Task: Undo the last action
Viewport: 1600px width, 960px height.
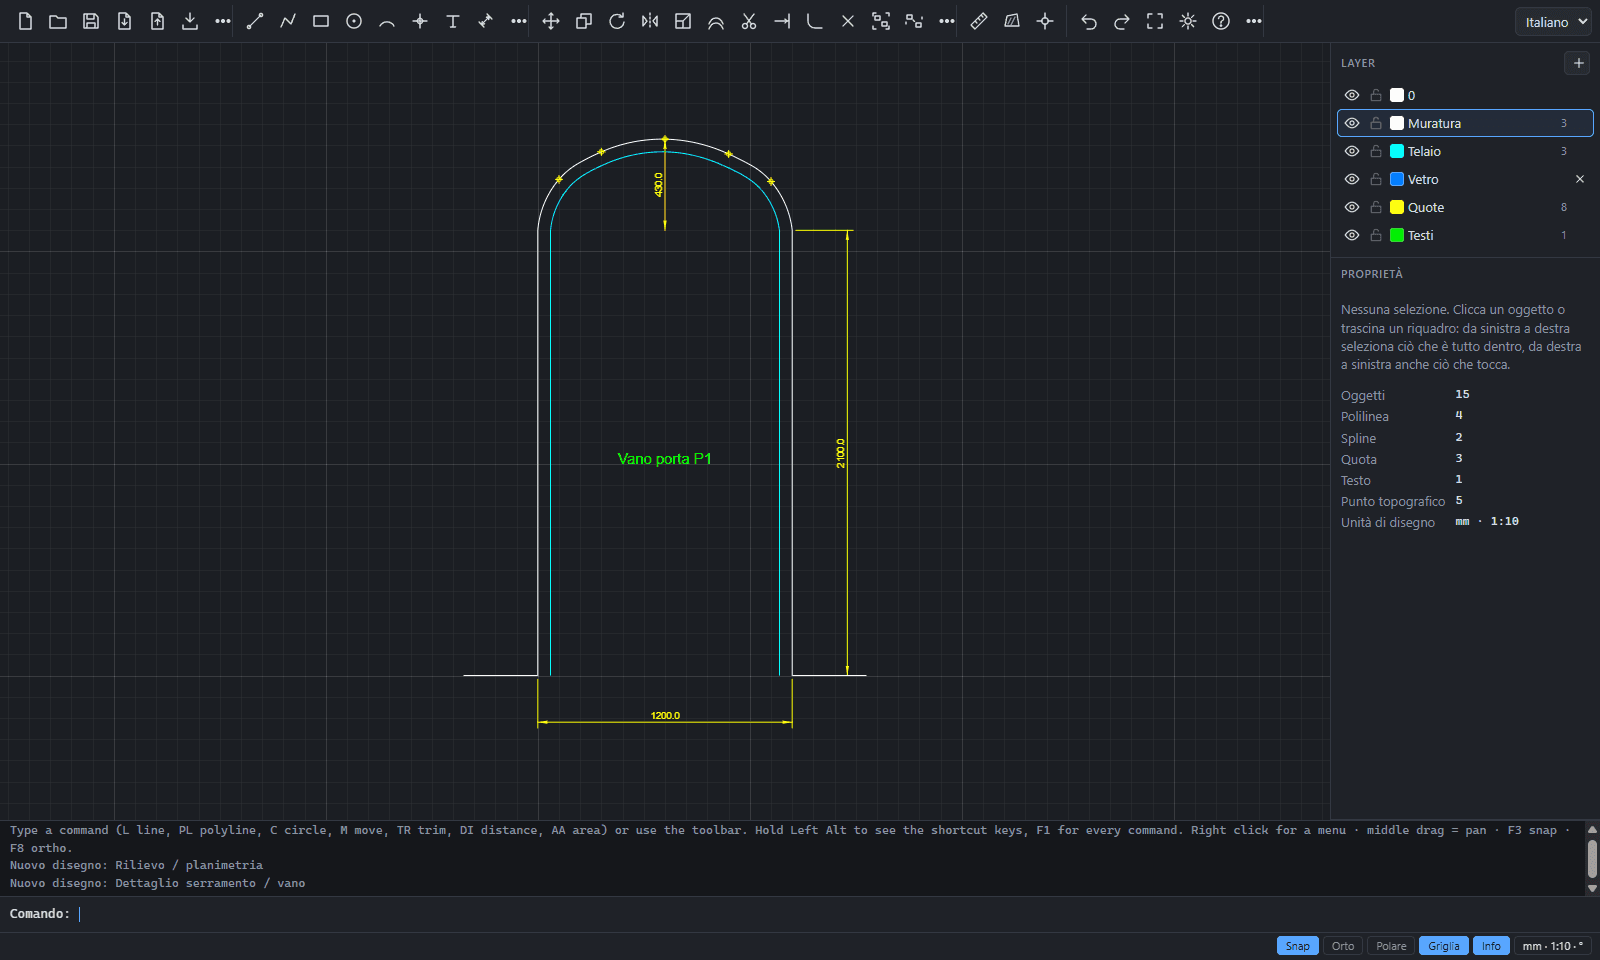Action: [1089, 21]
